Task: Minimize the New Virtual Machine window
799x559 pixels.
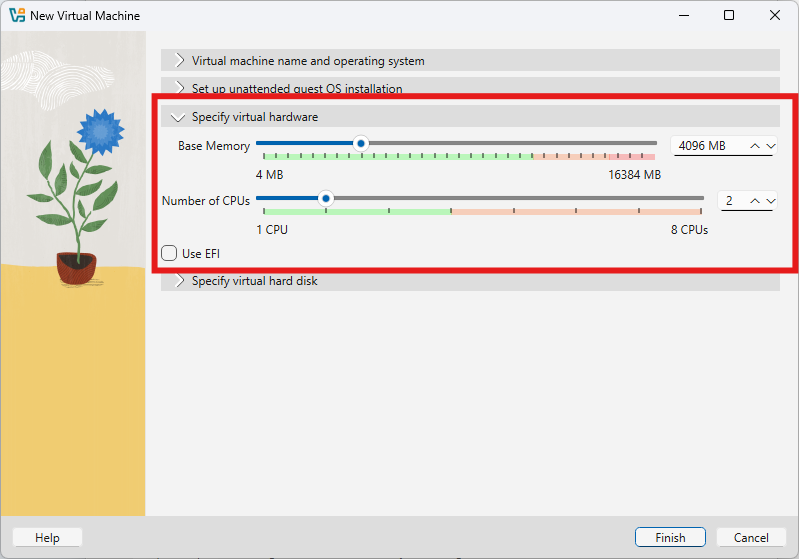Action: click(x=684, y=15)
